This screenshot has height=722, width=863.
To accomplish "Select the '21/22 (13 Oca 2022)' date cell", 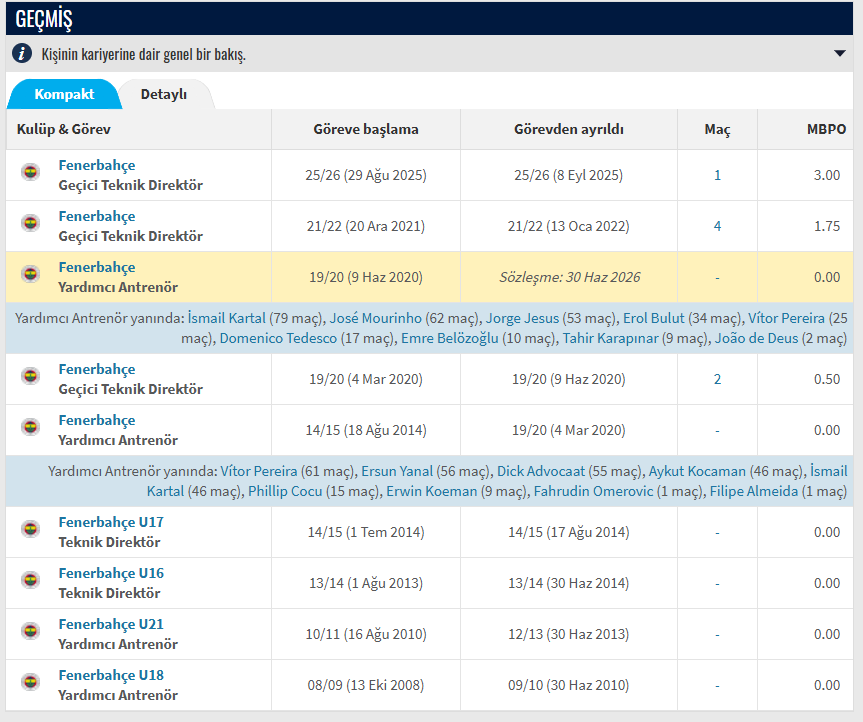I will (569, 226).
